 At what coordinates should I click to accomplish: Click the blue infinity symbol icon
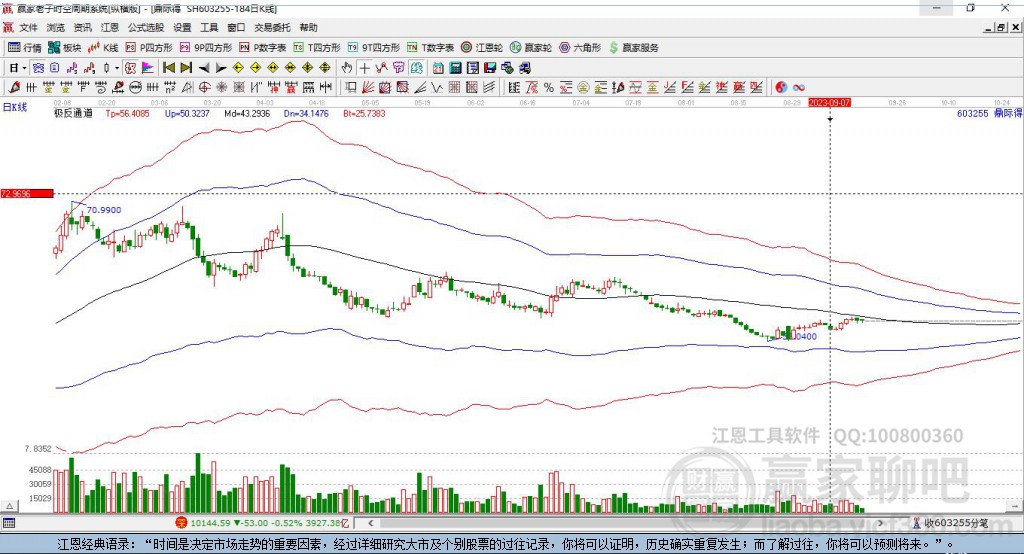[x=798, y=87]
